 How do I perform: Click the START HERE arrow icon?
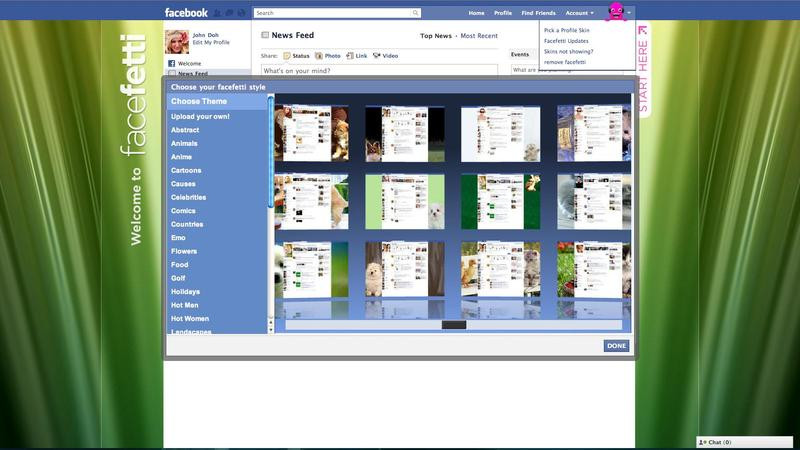642,31
